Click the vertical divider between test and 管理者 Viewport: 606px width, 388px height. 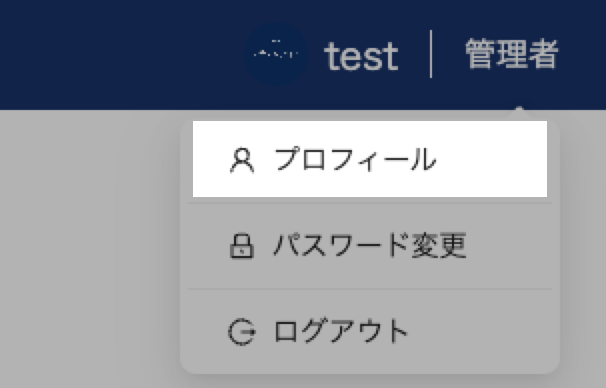431,54
